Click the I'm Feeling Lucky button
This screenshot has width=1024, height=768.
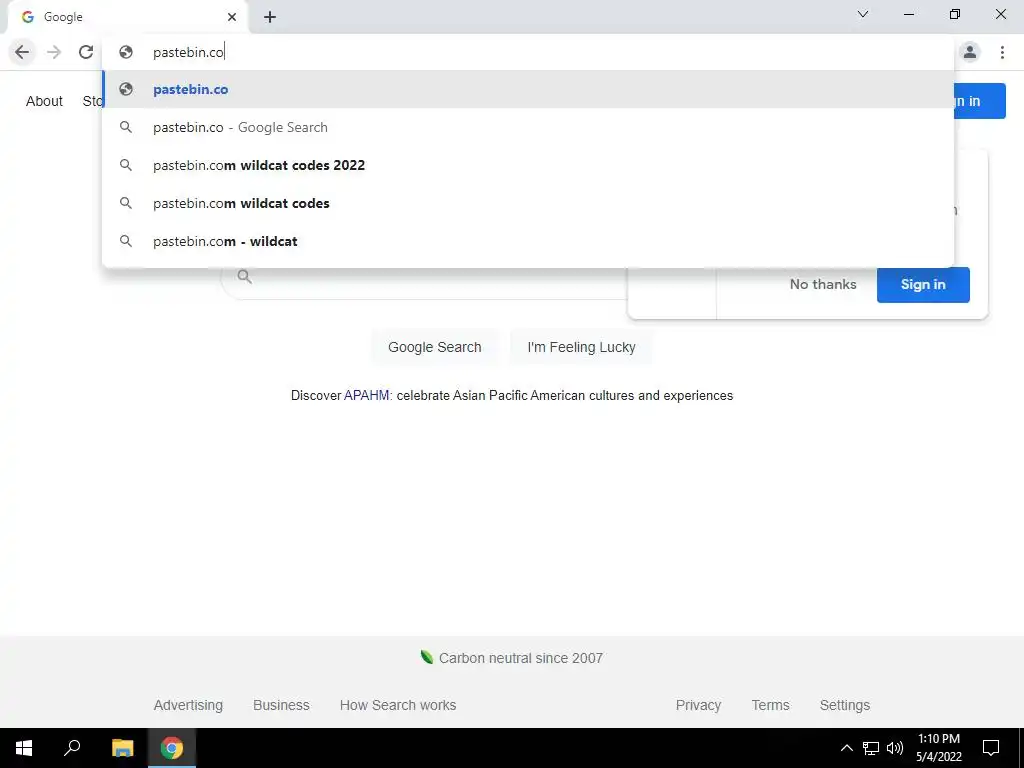pos(581,347)
